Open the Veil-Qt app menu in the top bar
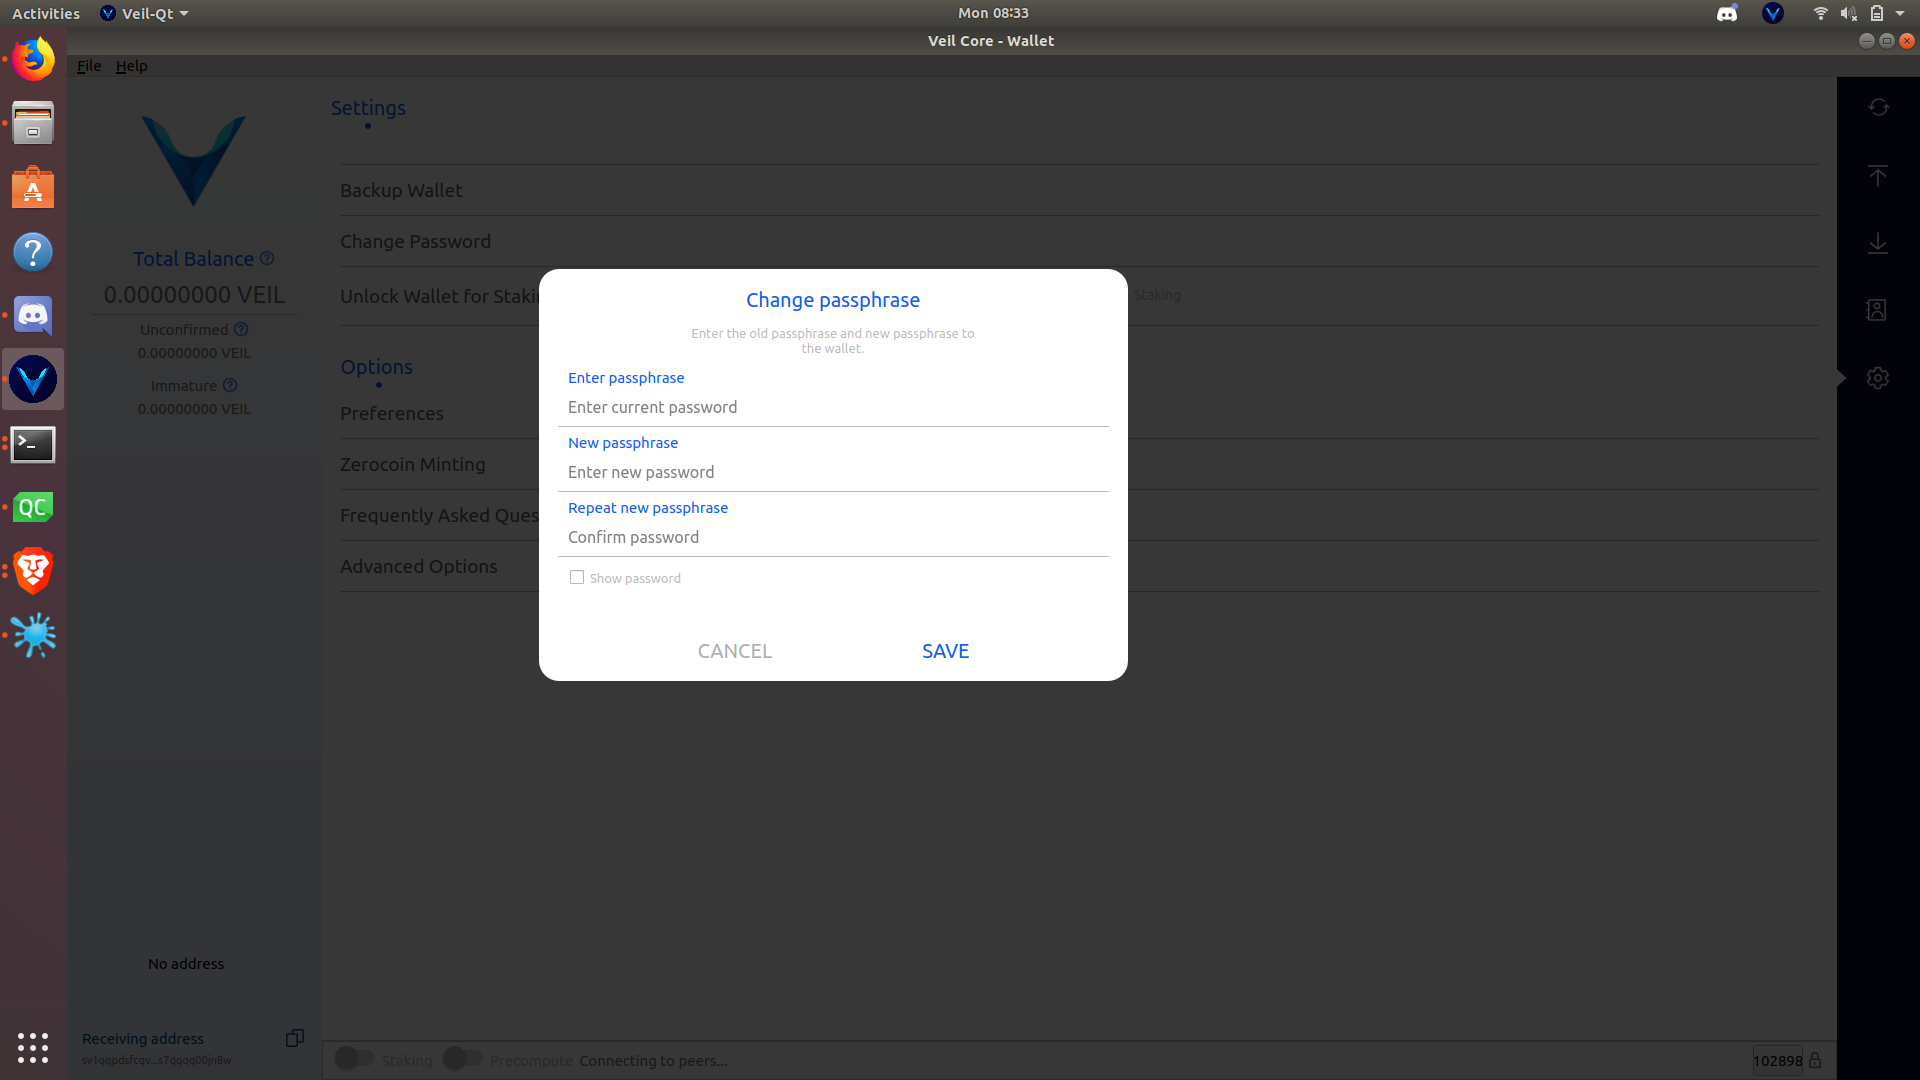Screen dimensions: 1920x1080 click(143, 13)
